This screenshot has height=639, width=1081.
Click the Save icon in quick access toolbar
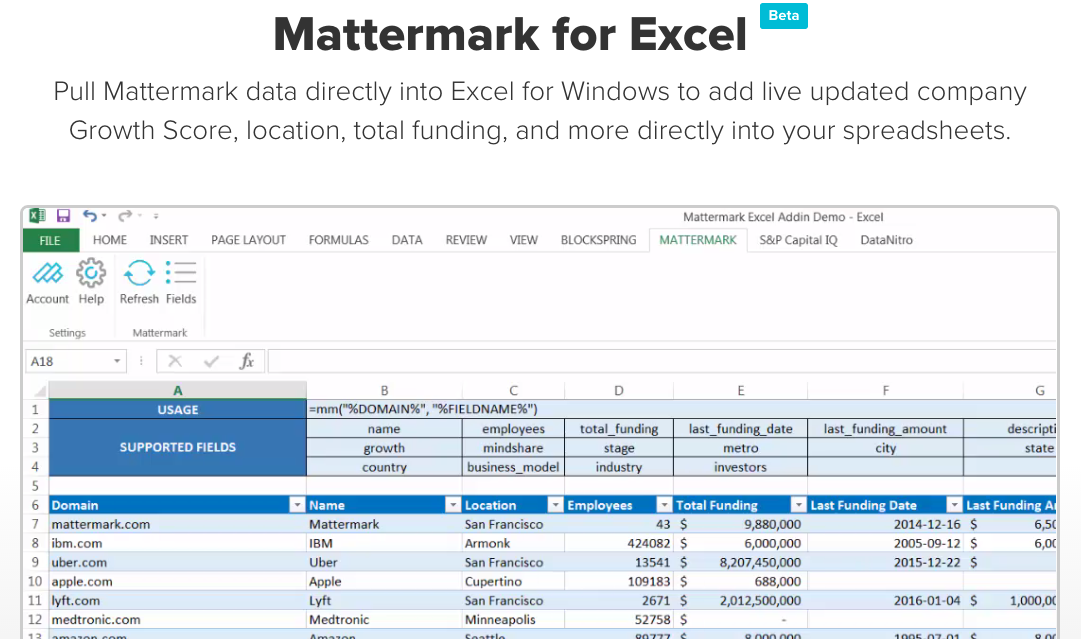63,216
